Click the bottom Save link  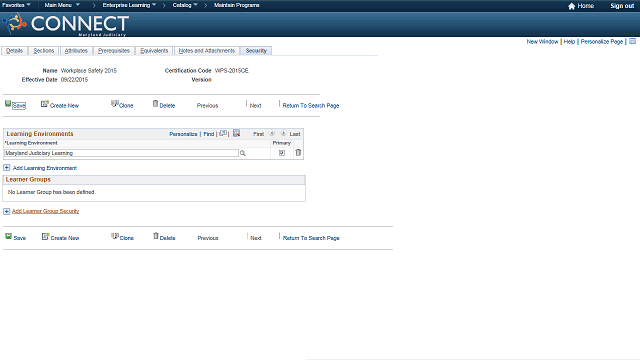pos(20,238)
